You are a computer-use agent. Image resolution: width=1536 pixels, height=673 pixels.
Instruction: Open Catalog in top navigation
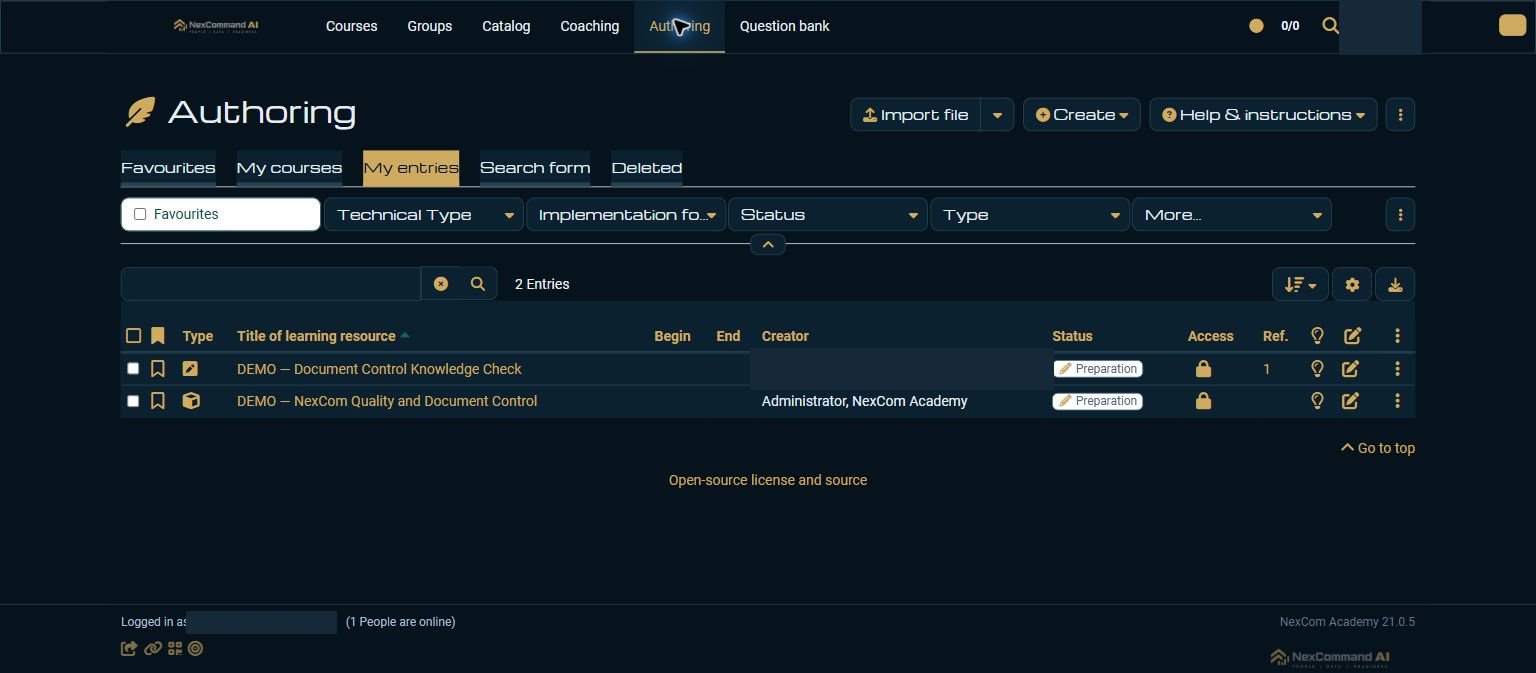506,26
